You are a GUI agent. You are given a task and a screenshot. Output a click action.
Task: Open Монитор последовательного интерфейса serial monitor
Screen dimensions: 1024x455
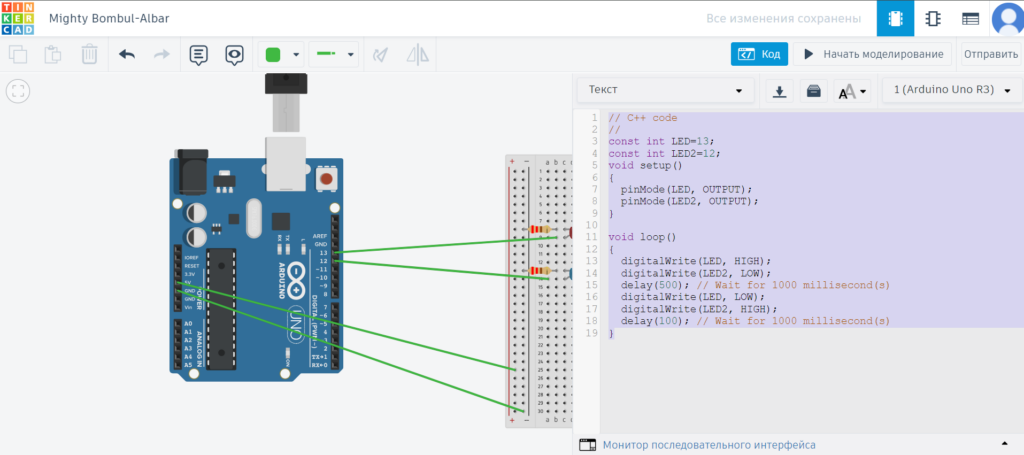(x=709, y=445)
